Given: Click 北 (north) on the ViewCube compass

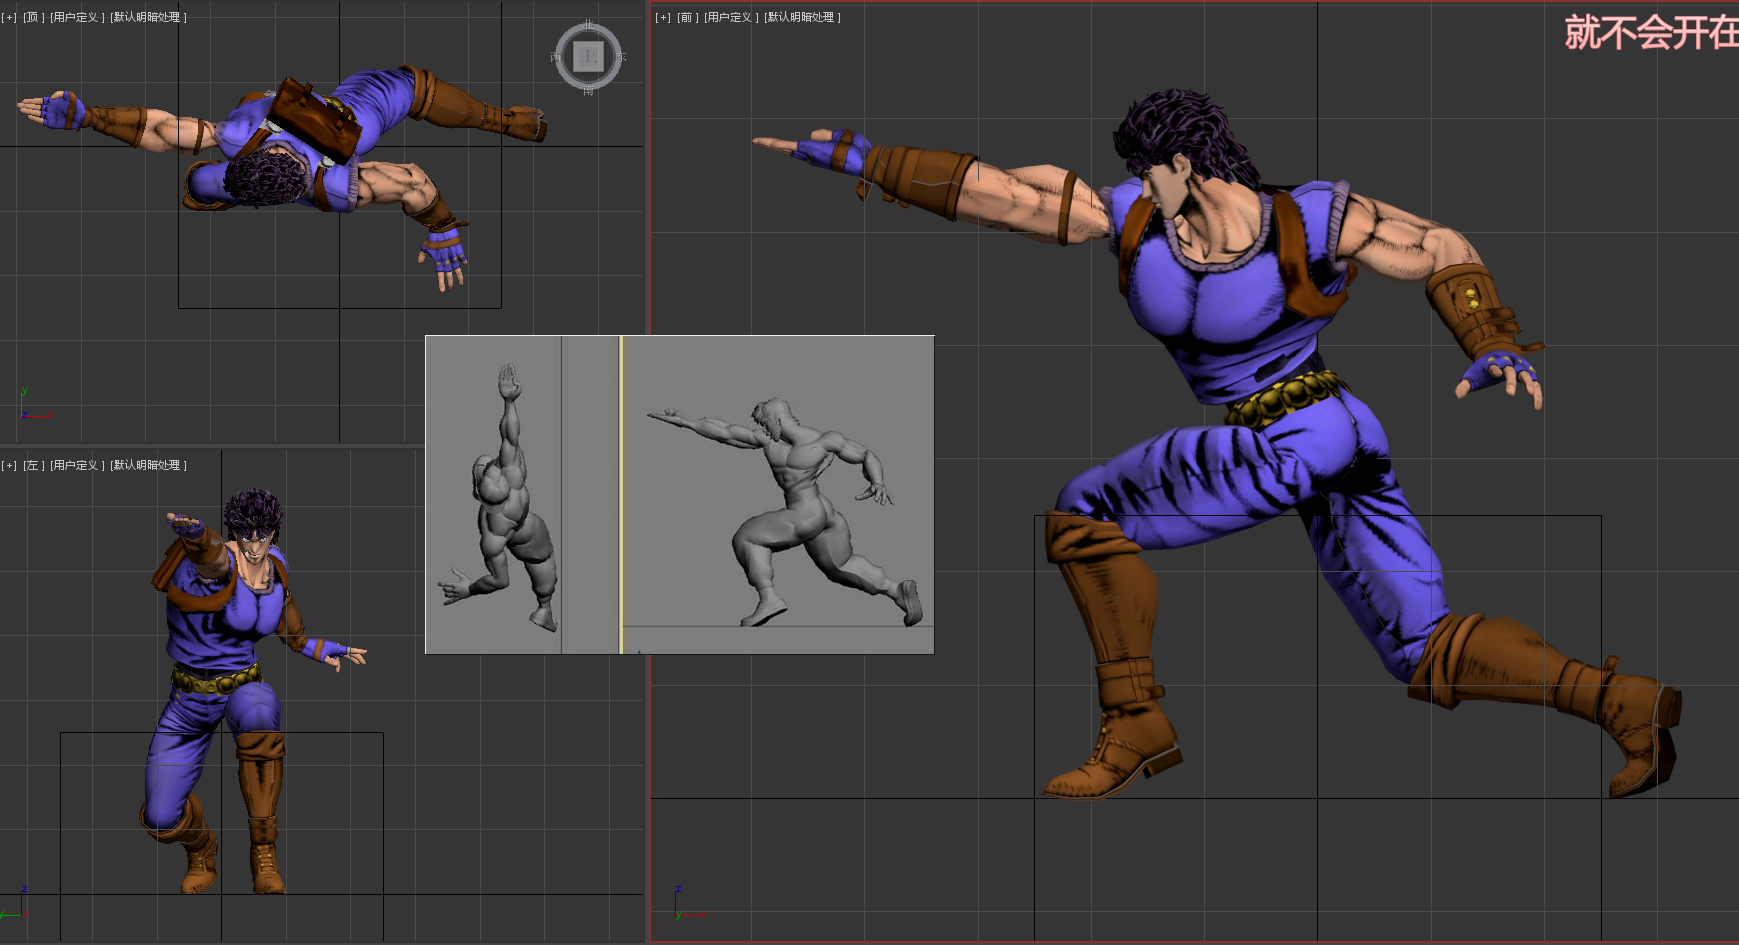Looking at the screenshot, I should tap(588, 25).
